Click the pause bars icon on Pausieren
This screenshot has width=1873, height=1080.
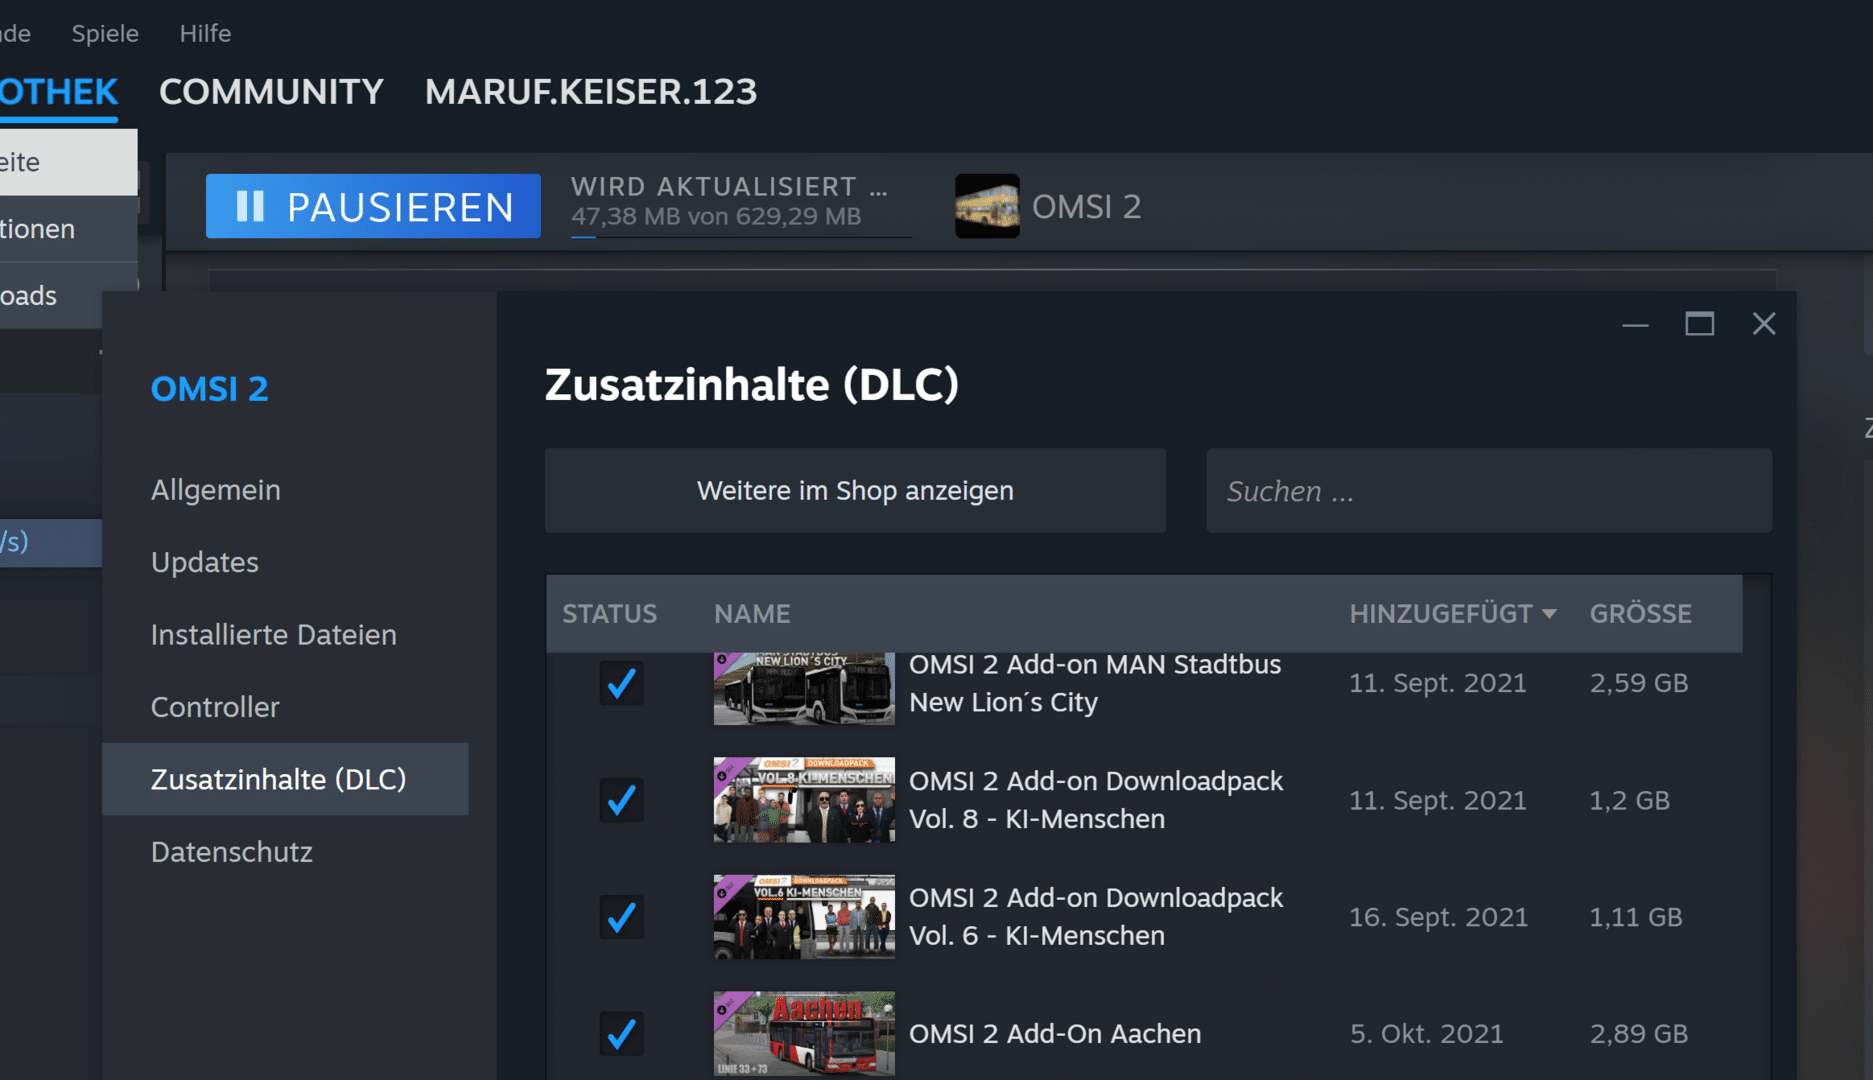click(250, 207)
